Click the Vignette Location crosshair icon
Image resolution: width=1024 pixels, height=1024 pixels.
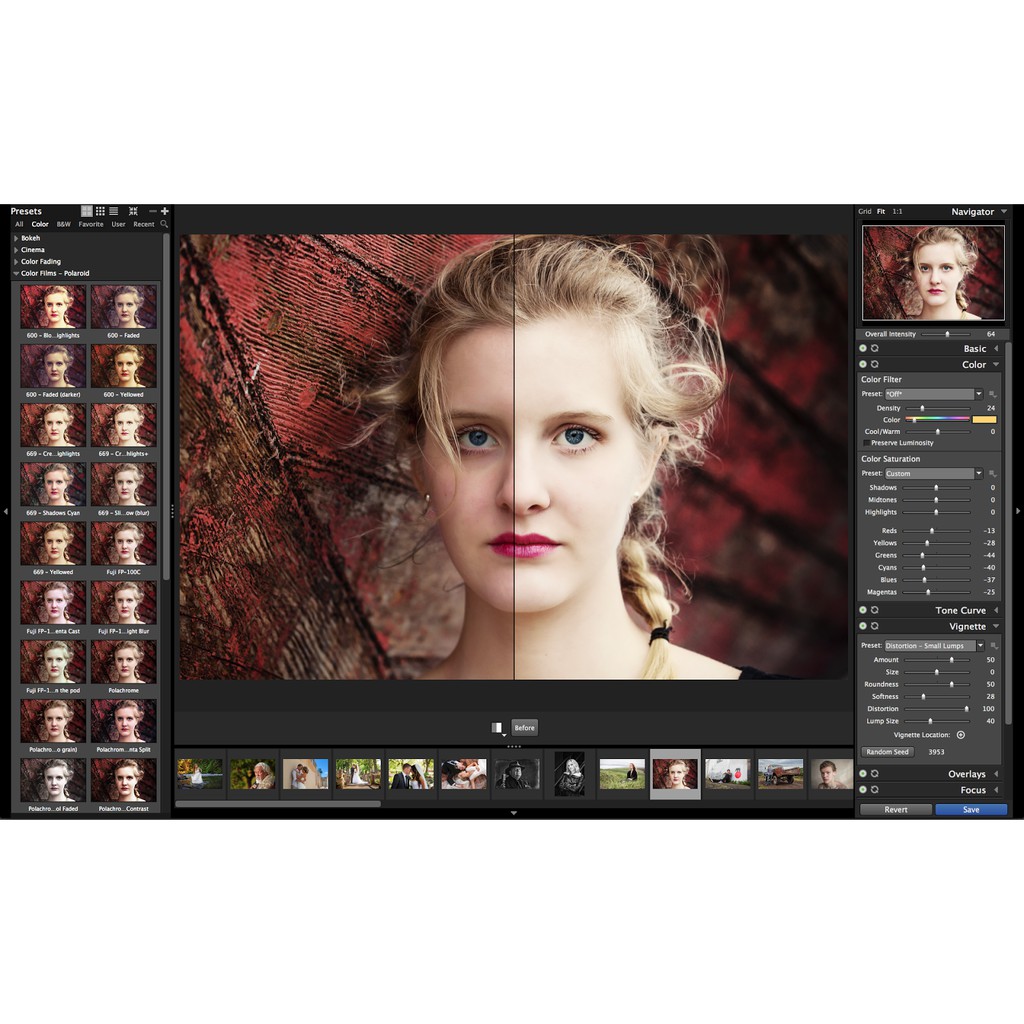(x=961, y=735)
